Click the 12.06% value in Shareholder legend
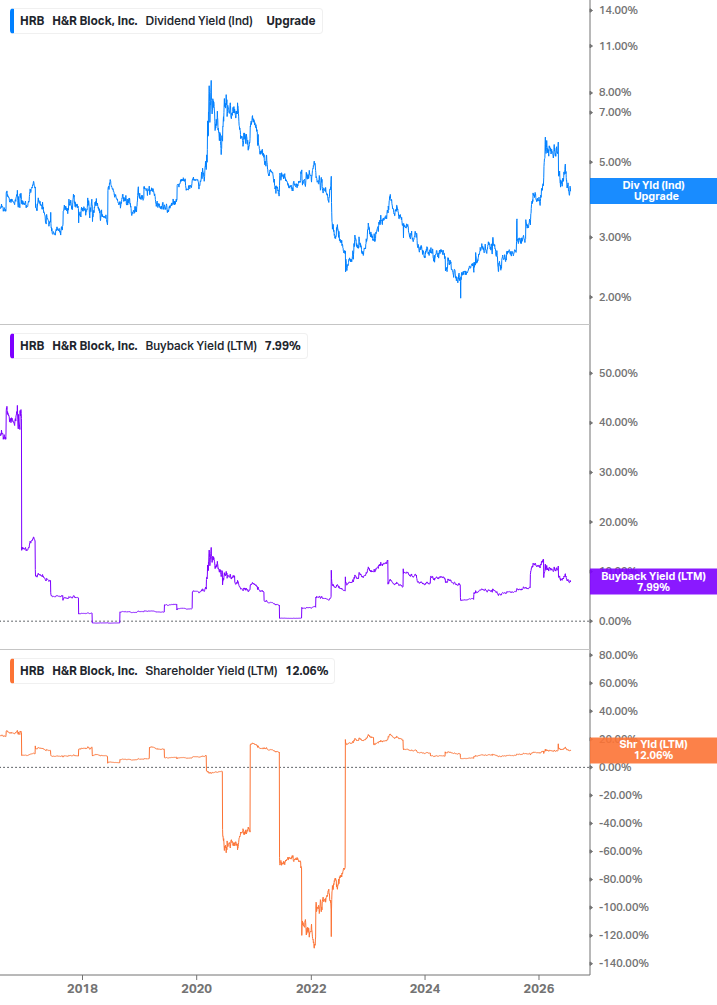This screenshot has width=717, height=1005. 307,671
